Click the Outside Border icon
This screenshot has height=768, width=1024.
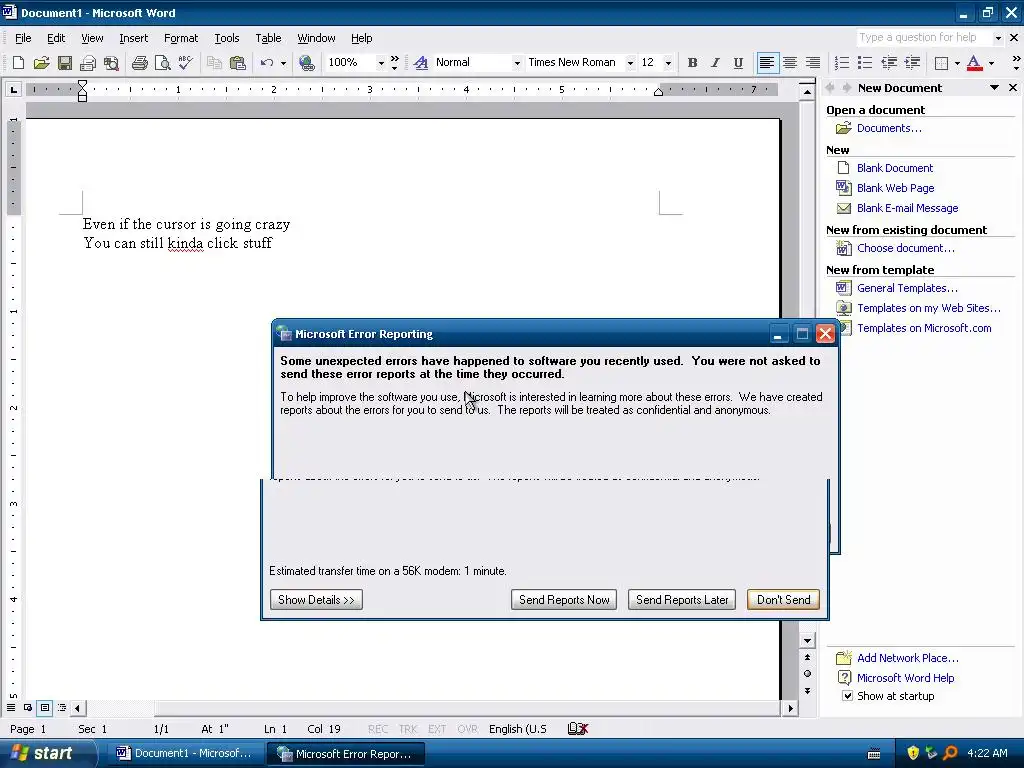[941, 63]
